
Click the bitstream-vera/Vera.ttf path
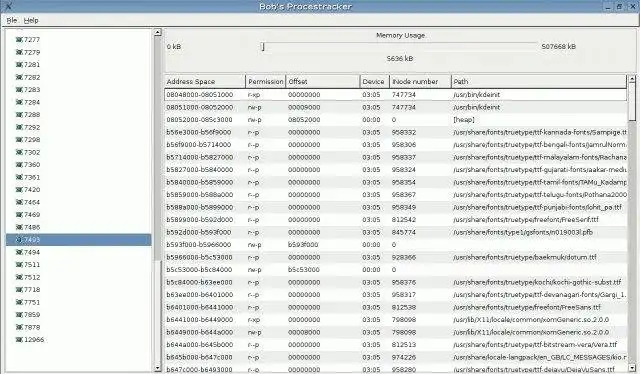click(535, 345)
